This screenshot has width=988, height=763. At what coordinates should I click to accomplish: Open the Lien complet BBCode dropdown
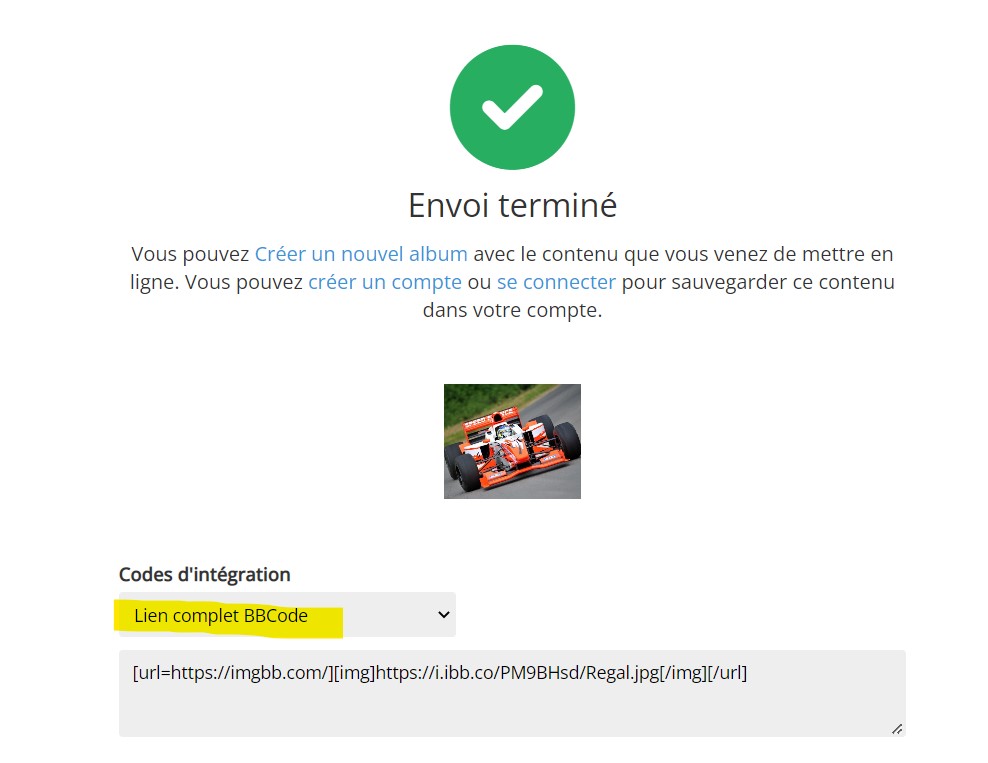point(287,614)
